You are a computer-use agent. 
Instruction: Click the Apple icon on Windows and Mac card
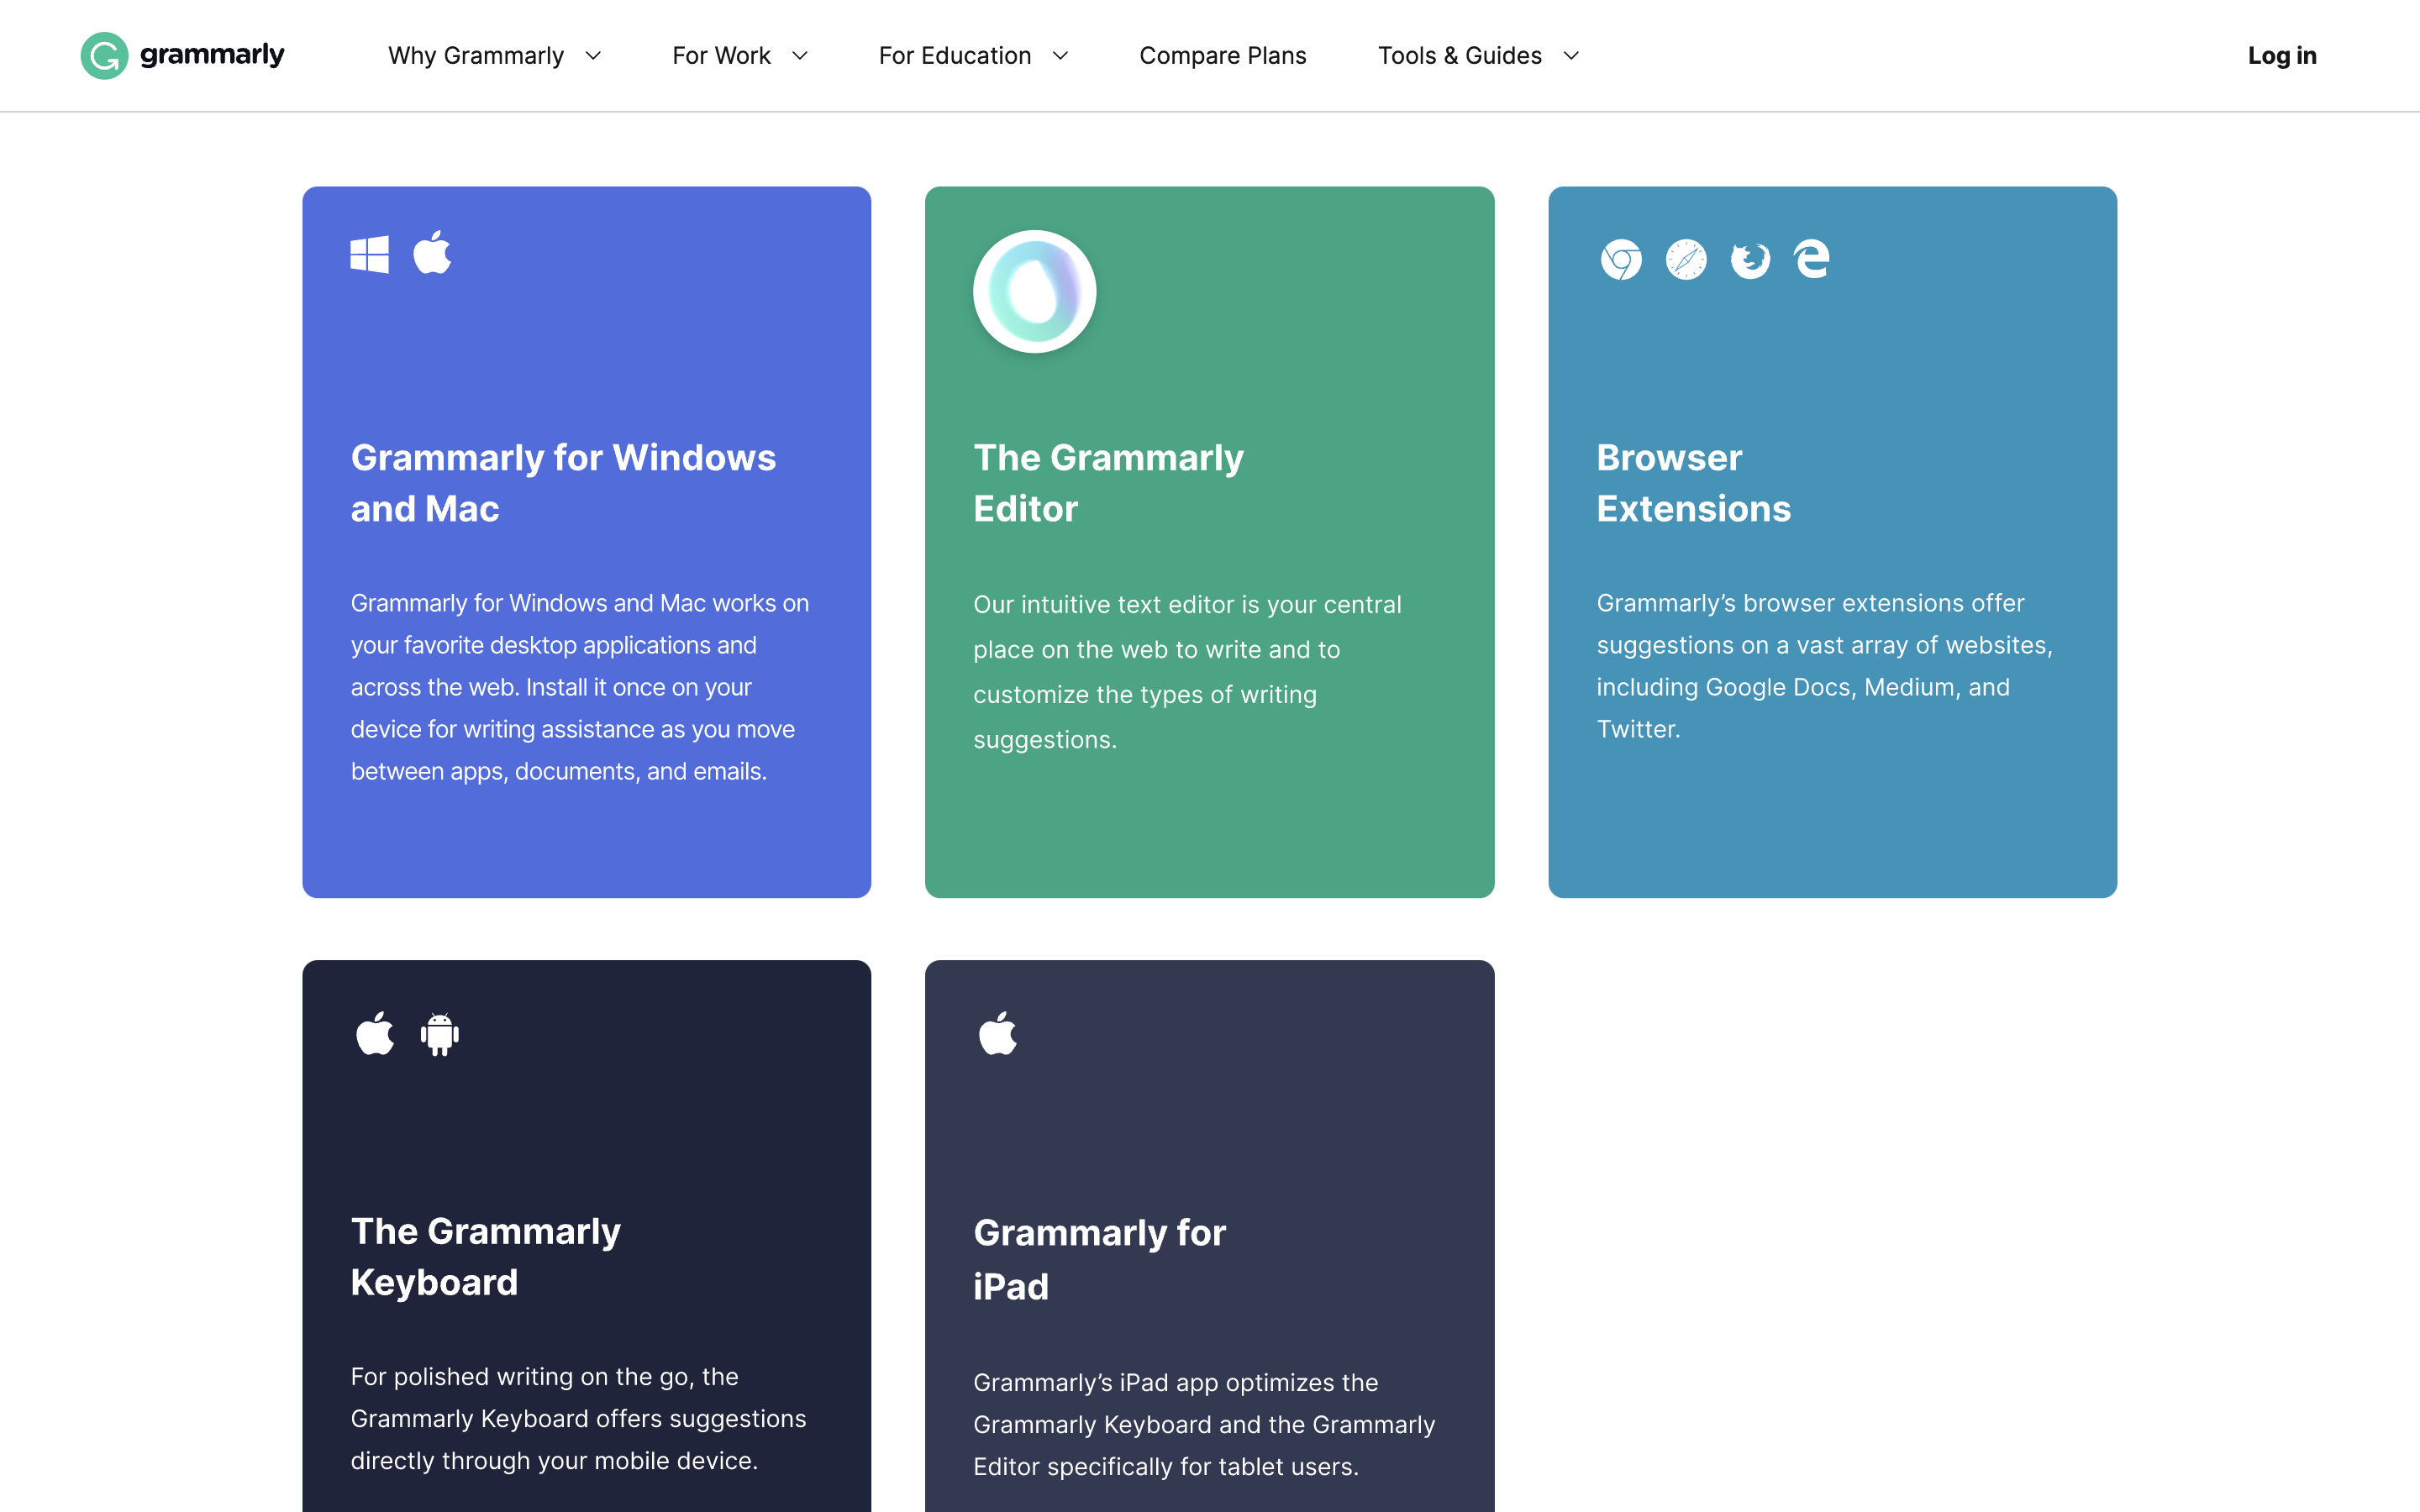[x=433, y=252]
